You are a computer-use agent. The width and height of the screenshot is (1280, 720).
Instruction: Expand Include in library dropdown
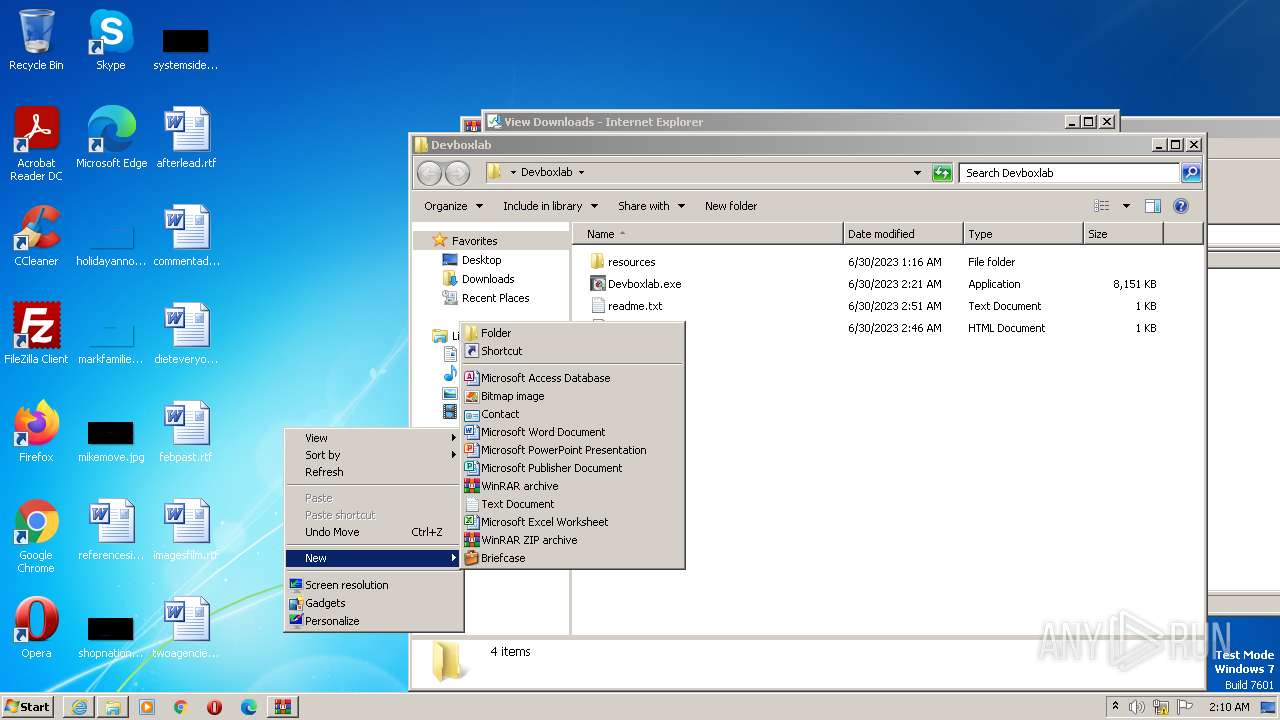[550, 206]
